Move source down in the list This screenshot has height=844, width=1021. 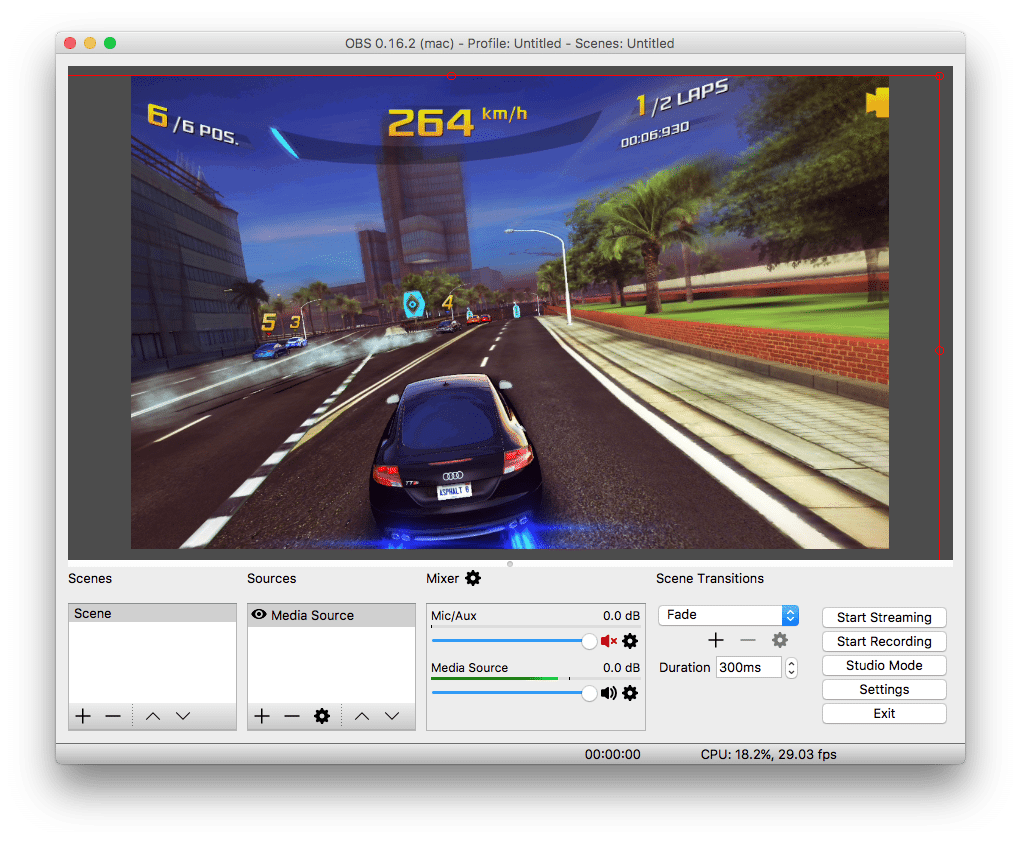pyautogui.click(x=392, y=716)
